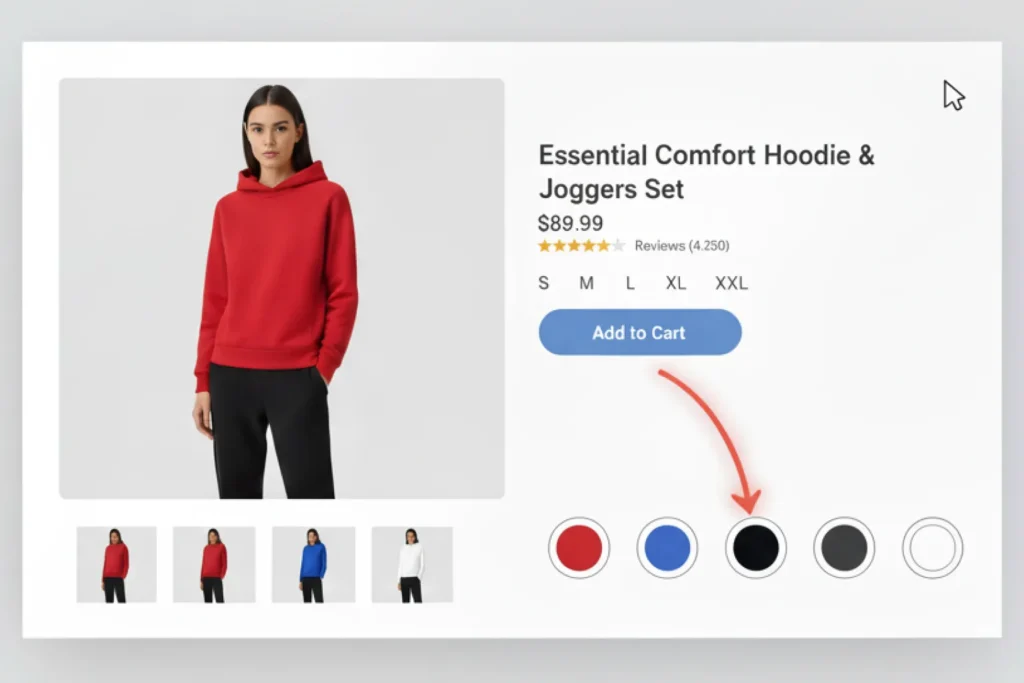Click the $89.99 price text
Screen dimensions: 1024x683
tap(570, 223)
